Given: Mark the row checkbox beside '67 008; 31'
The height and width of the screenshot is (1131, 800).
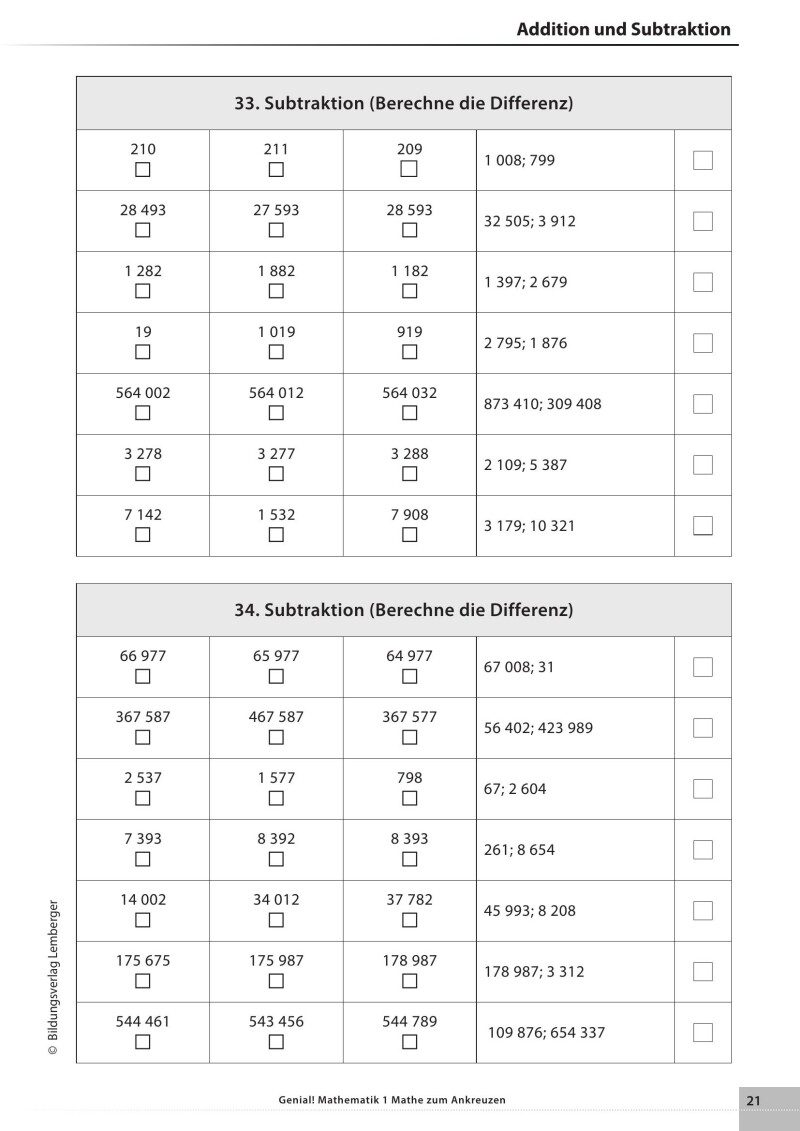Looking at the screenshot, I should click(703, 667).
